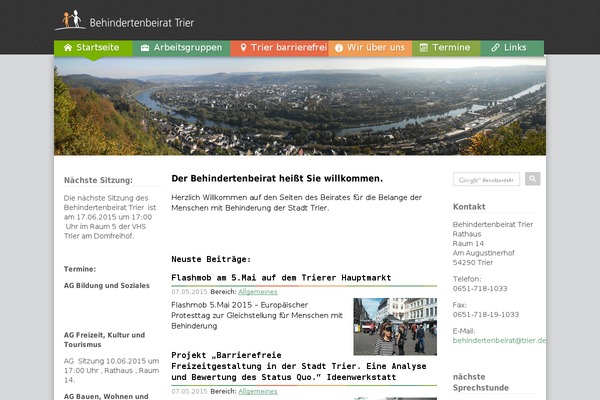Image resolution: width=600 pixels, height=400 pixels.
Task: Click the briefcase icon on Arbeitsgruppen
Action: 145,48
